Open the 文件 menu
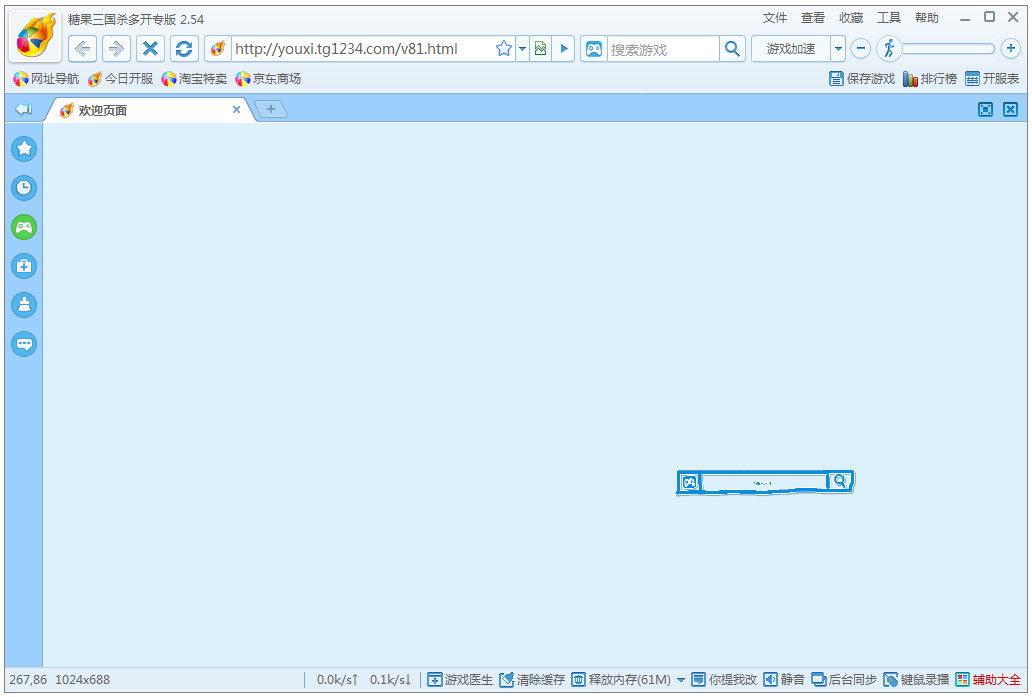 coord(775,18)
